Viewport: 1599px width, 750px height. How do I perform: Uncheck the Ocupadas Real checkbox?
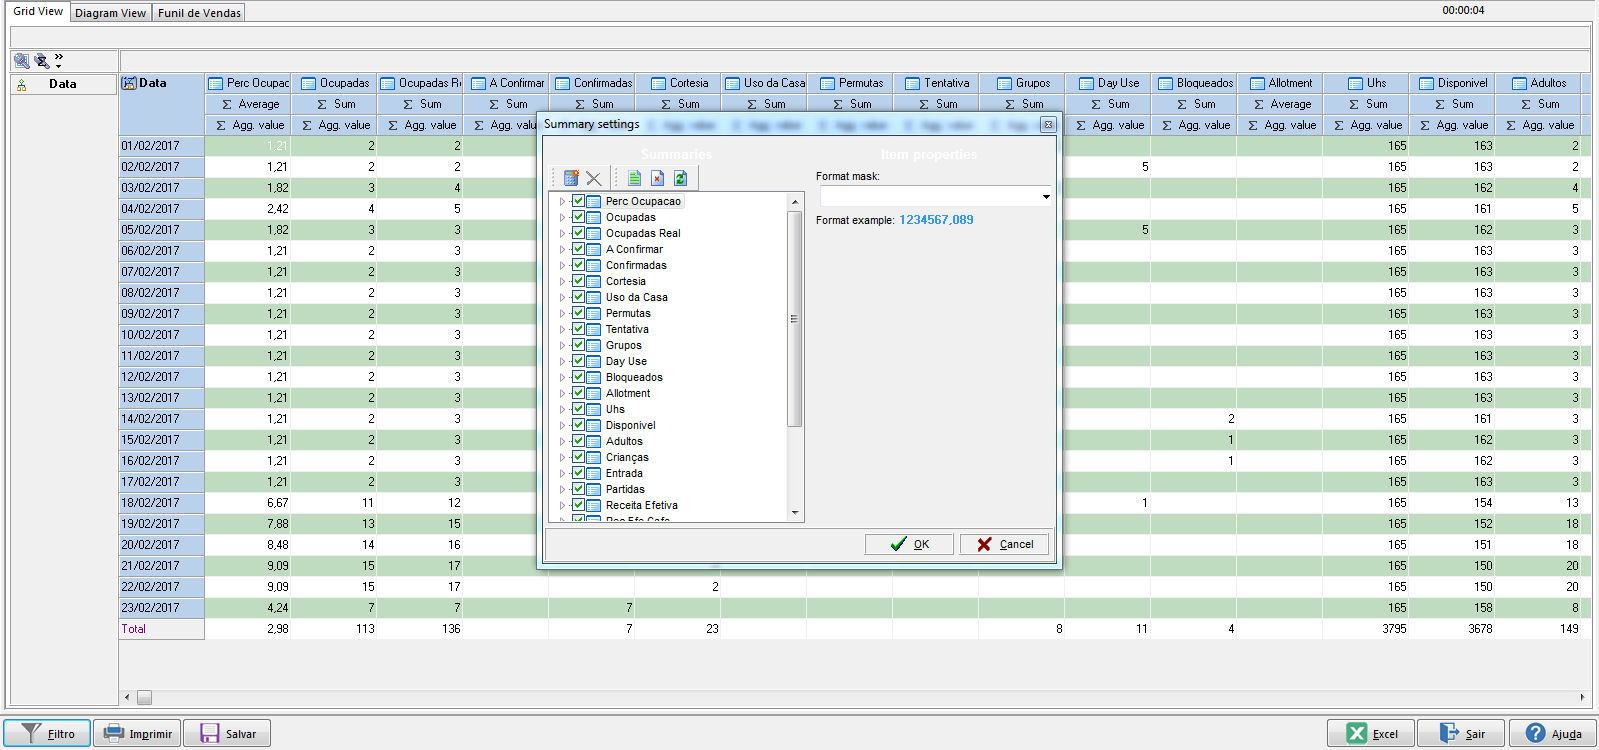(x=578, y=233)
